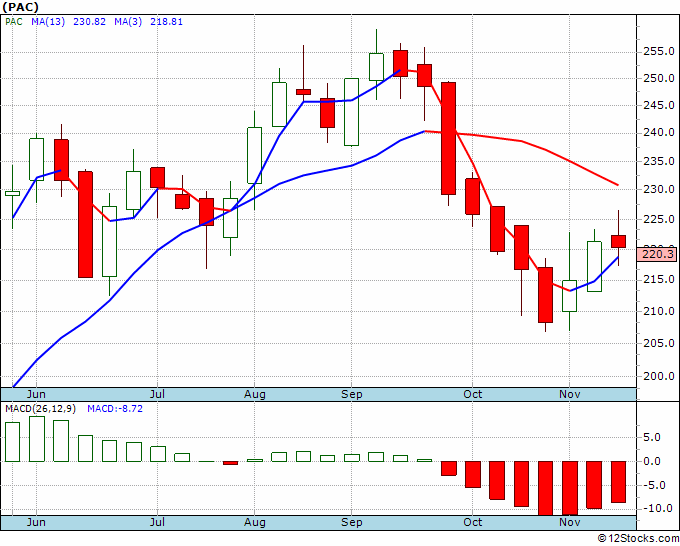
Task: Click the MACD:-8.72 value label
Action: [115, 409]
